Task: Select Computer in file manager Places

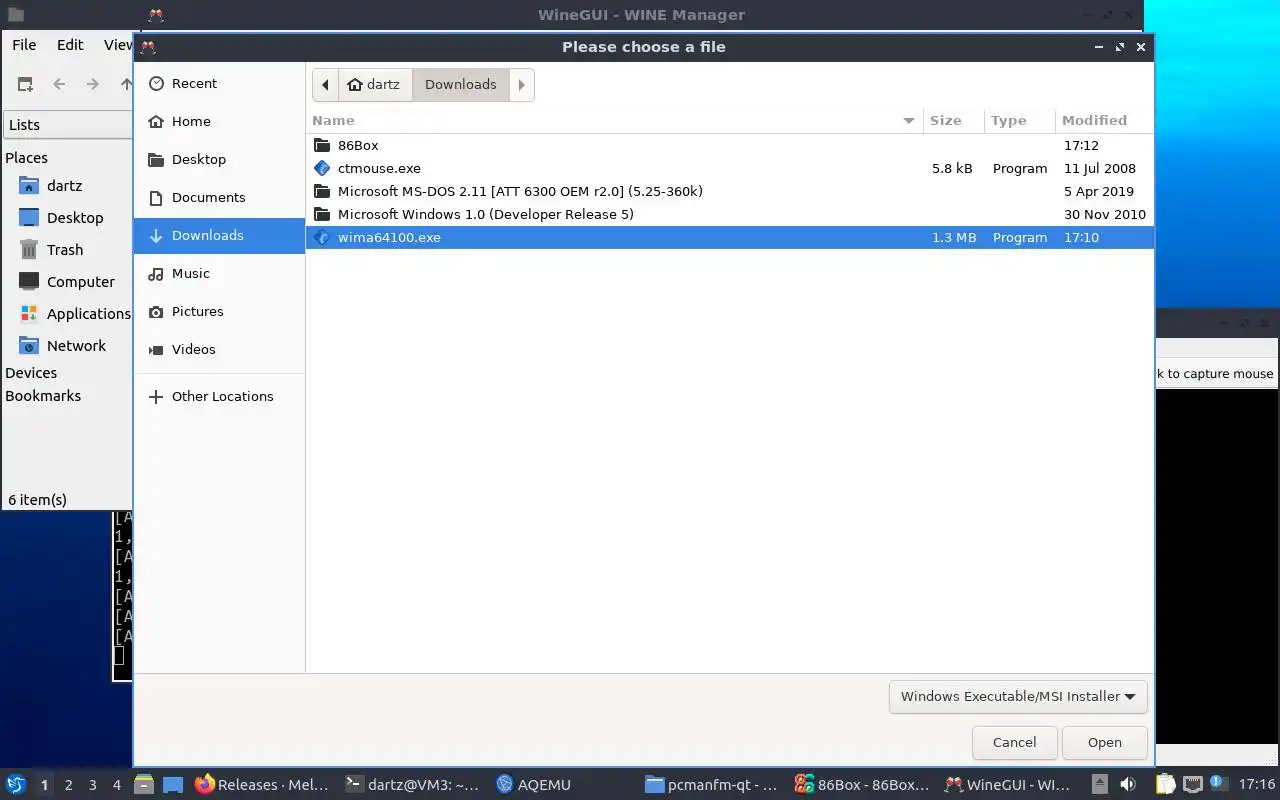Action: pyautogui.click(x=68, y=282)
